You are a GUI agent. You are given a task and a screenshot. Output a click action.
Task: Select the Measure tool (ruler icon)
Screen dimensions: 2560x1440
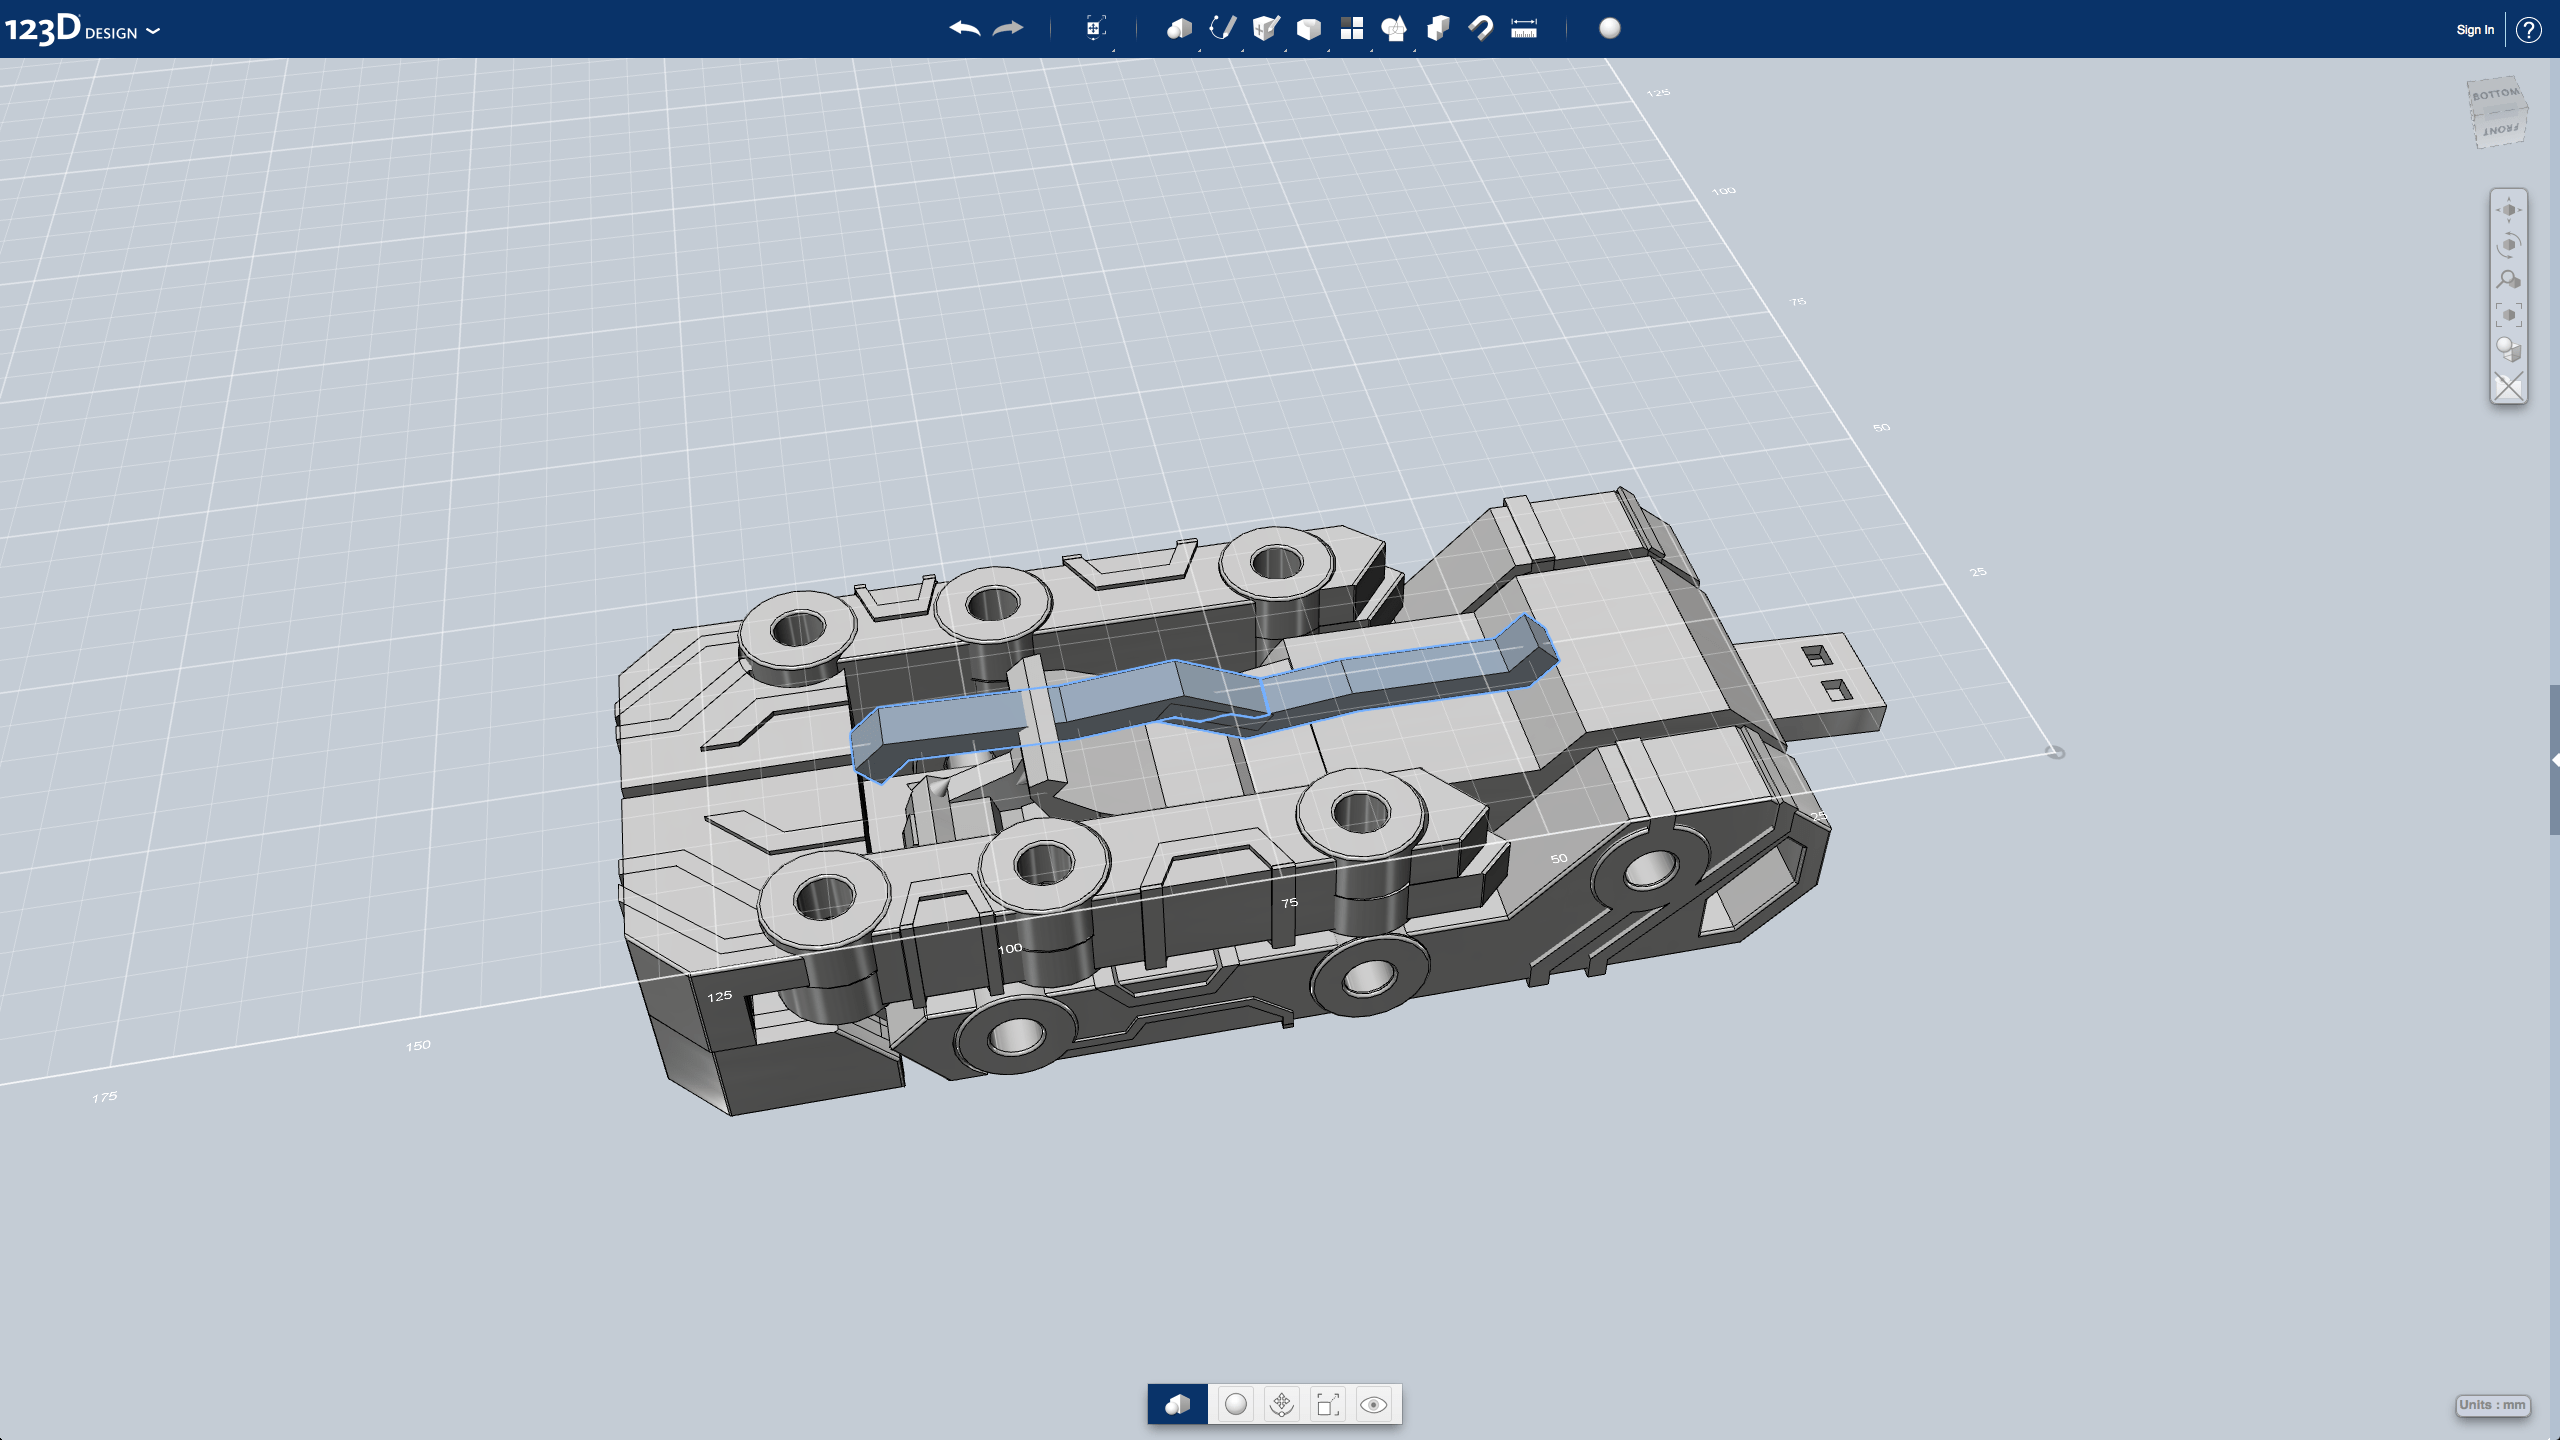point(1525,29)
